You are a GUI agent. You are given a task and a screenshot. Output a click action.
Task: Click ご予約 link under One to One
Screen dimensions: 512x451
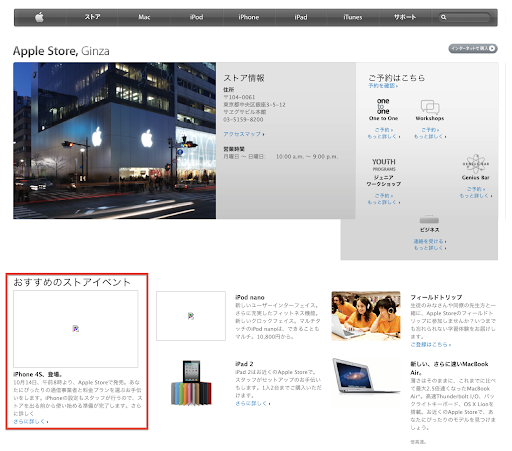[x=384, y=130]
